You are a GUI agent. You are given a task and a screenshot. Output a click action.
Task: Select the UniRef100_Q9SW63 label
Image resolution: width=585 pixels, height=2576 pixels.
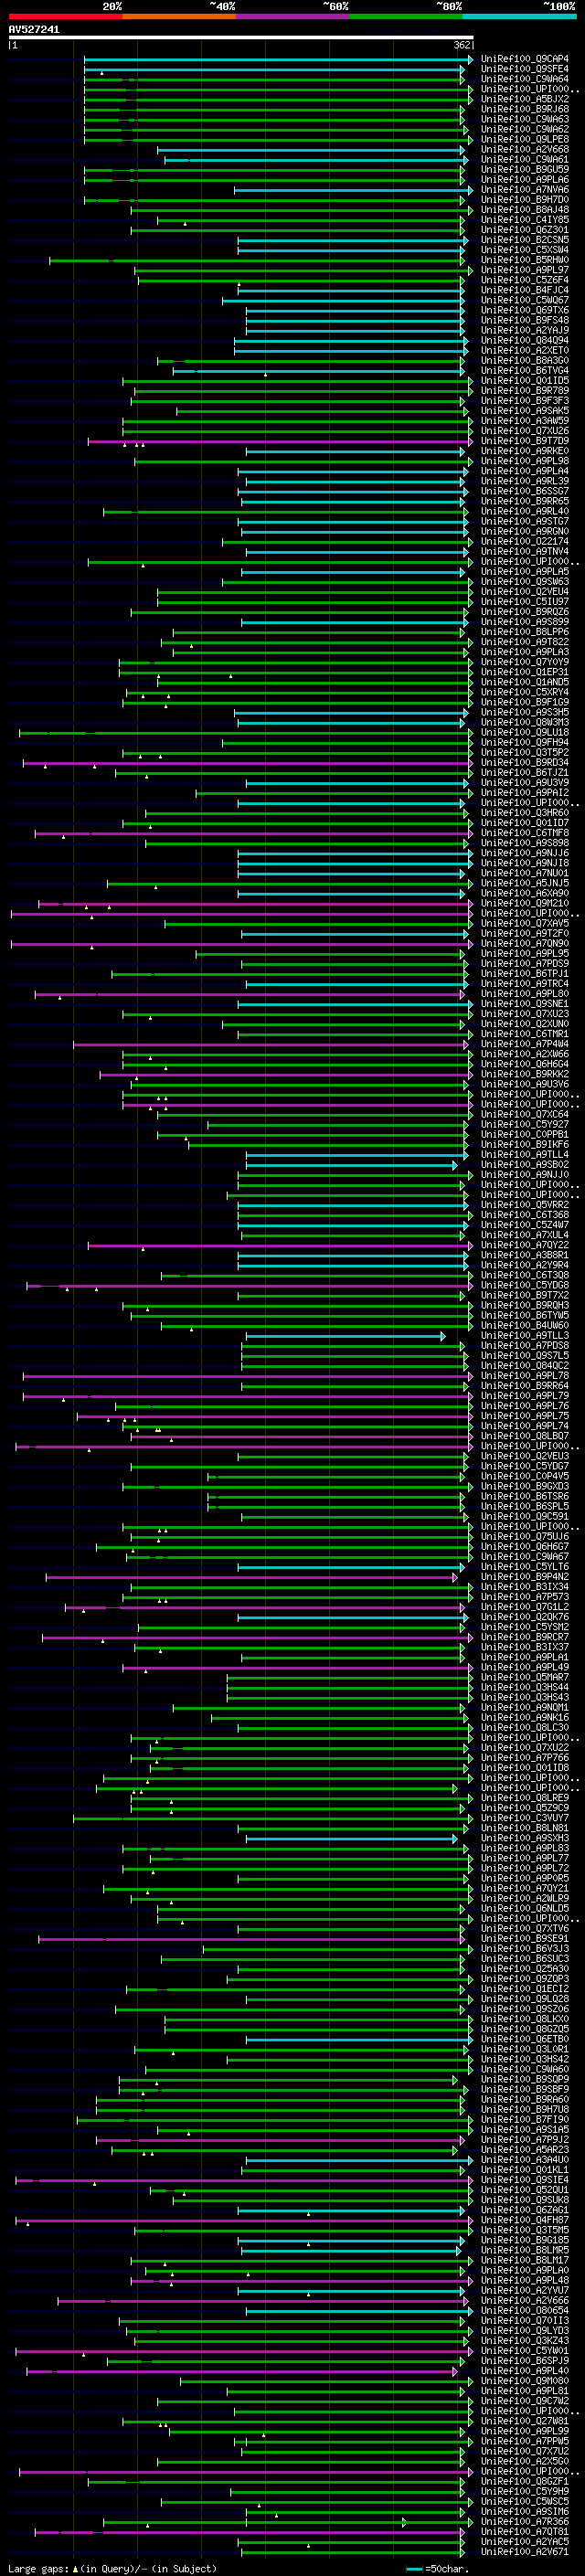click(525, 581)
